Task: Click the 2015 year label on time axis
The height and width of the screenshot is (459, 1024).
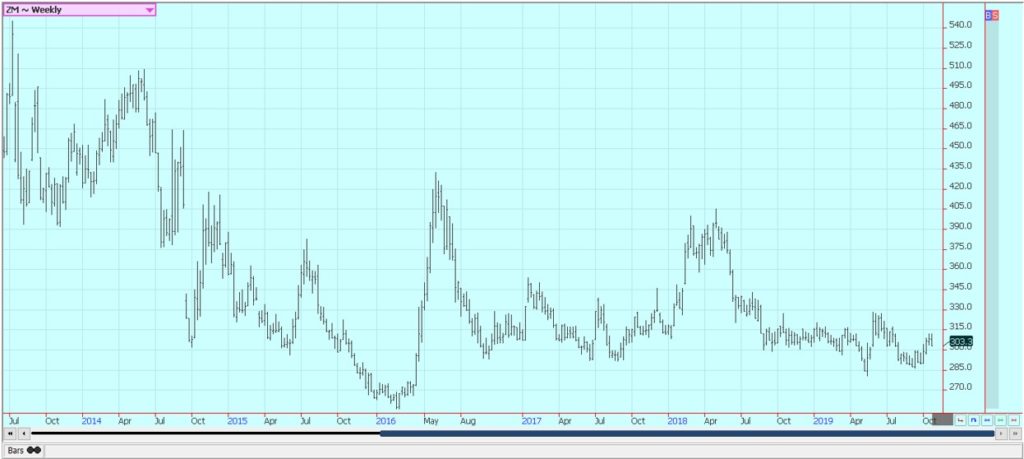Action: pos(237,421)
